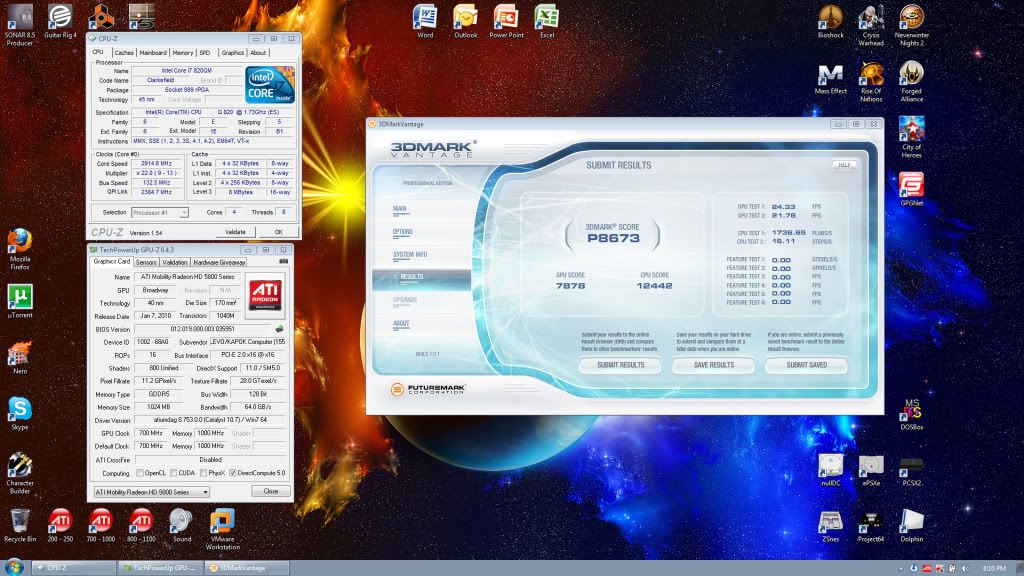This screenshot has width=1024, height=576.
Task: Select the nullDC emulator icon
Action: (831, 470)
